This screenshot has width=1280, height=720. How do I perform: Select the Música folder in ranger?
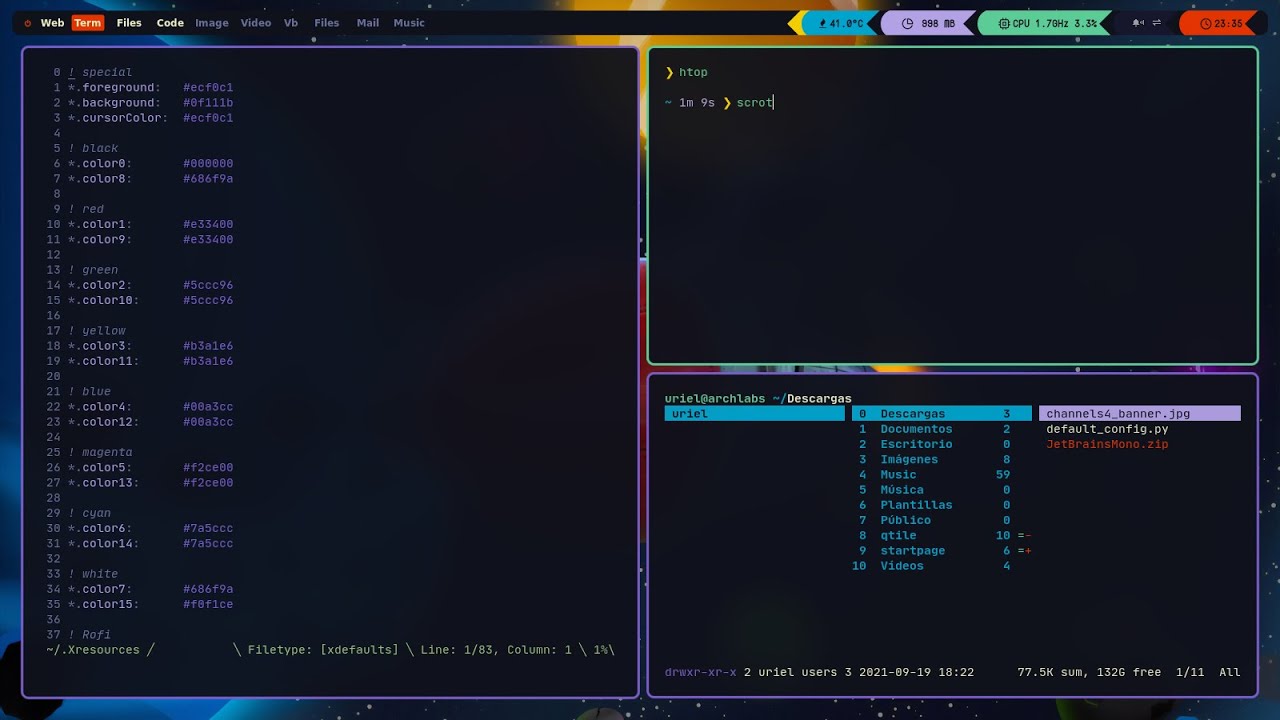pyautogui.click(x=941, y=490)
